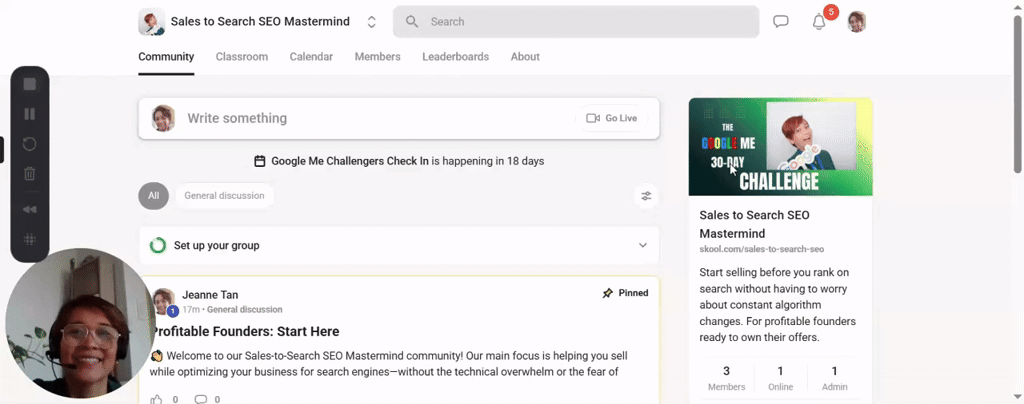Open the Classroom tab
1024x404 pixels.
point(242,57)
